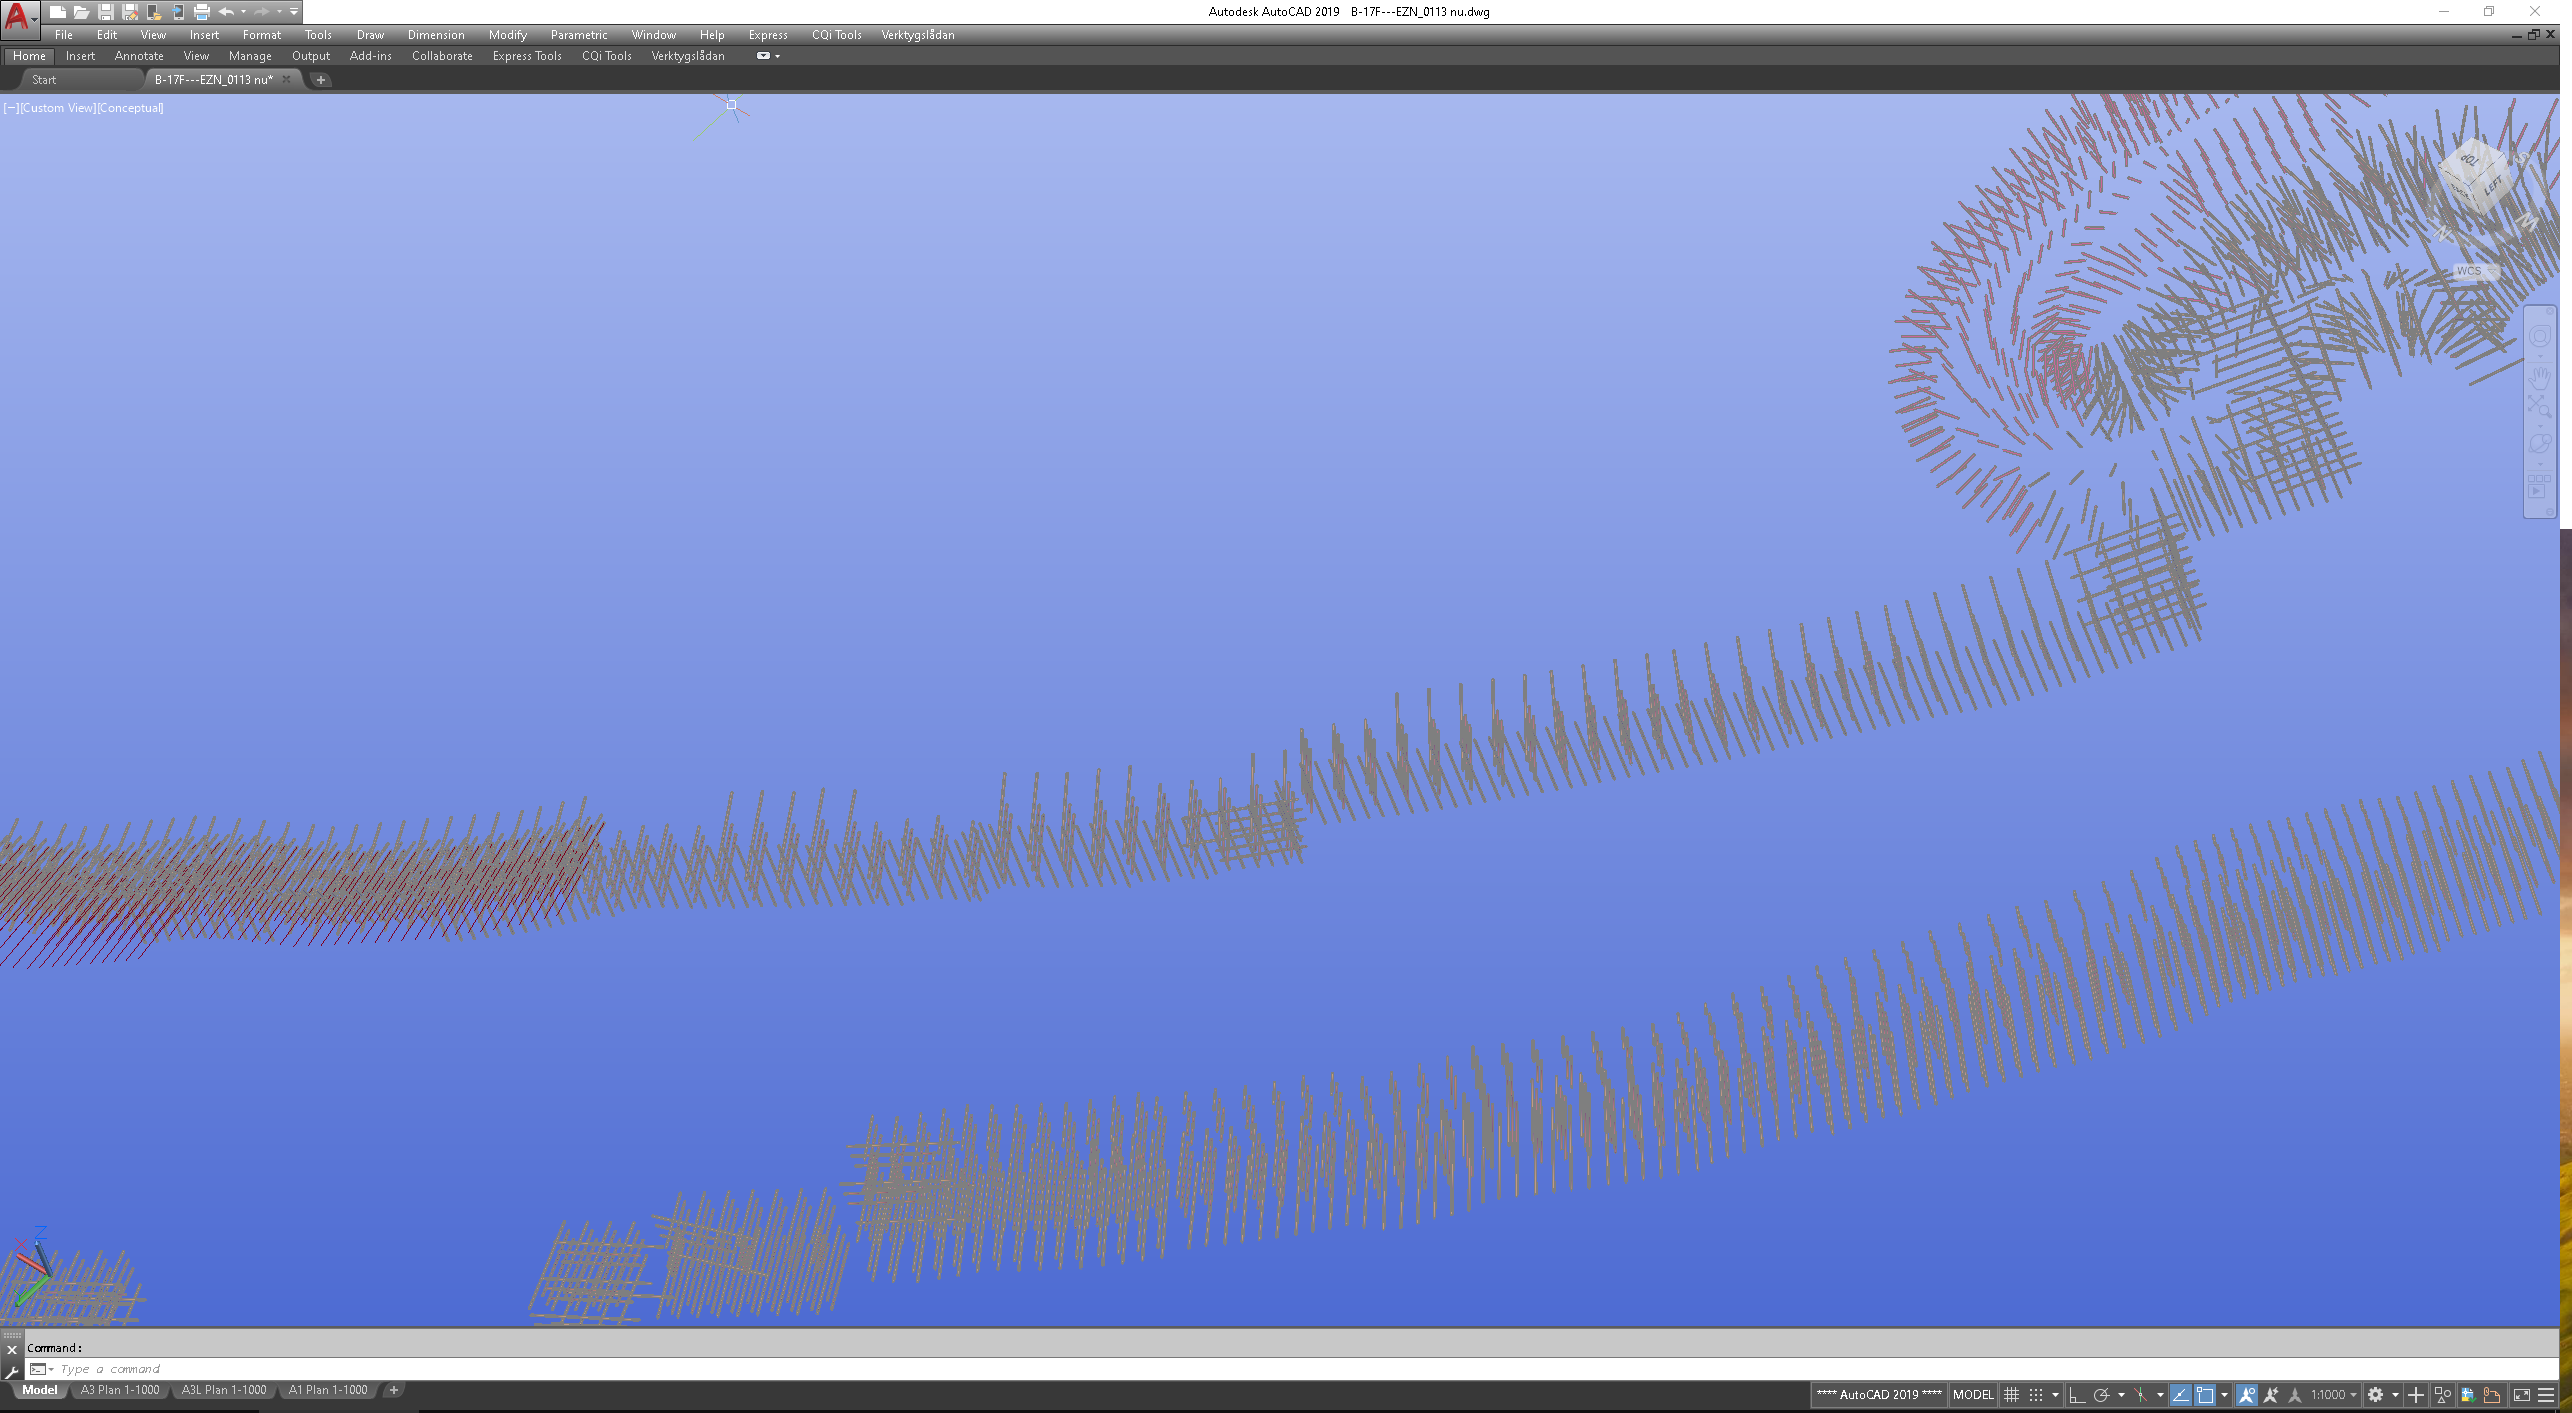Viewport: 2572px width, 1413px height.
Task: Open the Quick Access toolbar customize dropdown
Action: click(294, 12)
